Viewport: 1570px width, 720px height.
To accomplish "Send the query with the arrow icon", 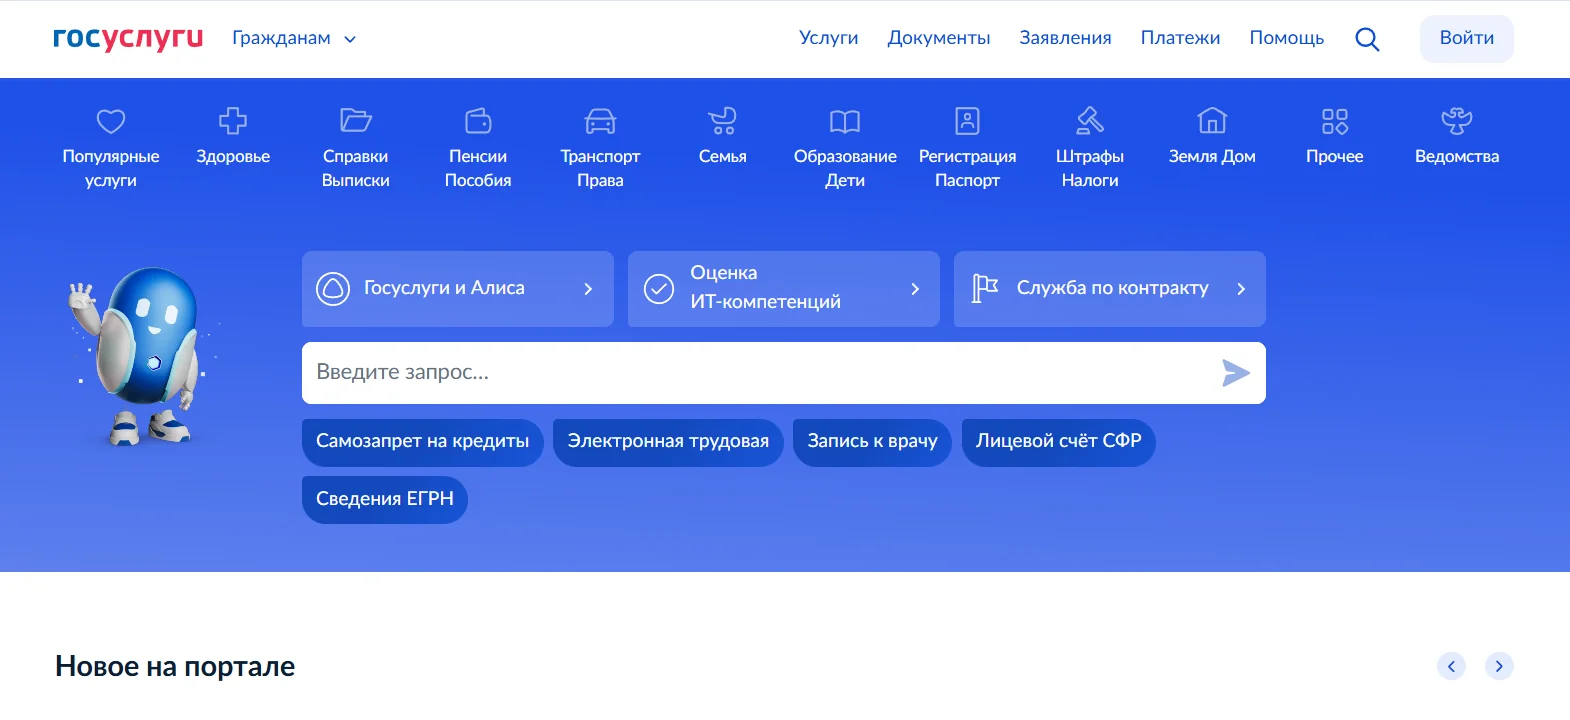I will (1236, 373).
